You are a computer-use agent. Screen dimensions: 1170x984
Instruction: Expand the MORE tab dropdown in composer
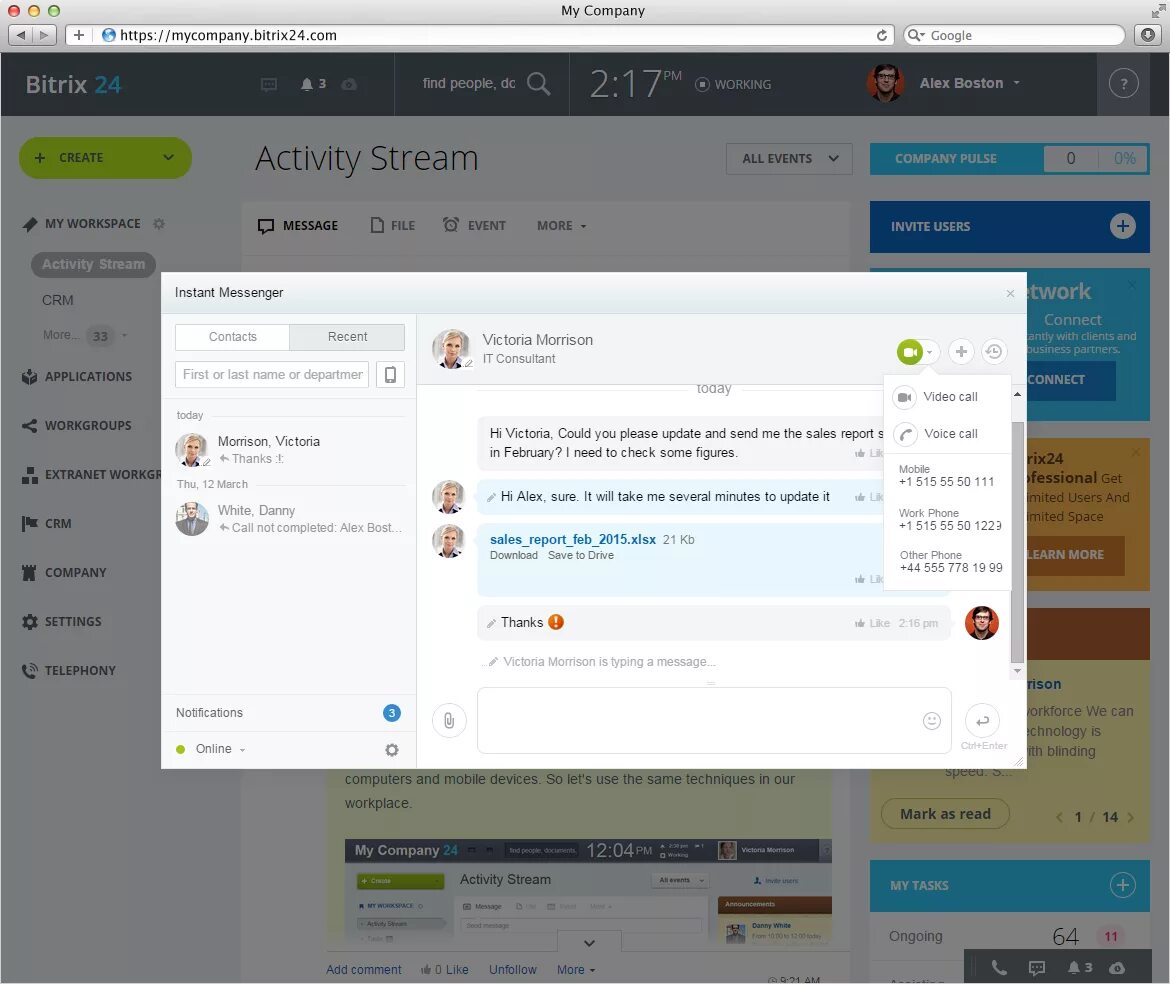pos(561,225)
